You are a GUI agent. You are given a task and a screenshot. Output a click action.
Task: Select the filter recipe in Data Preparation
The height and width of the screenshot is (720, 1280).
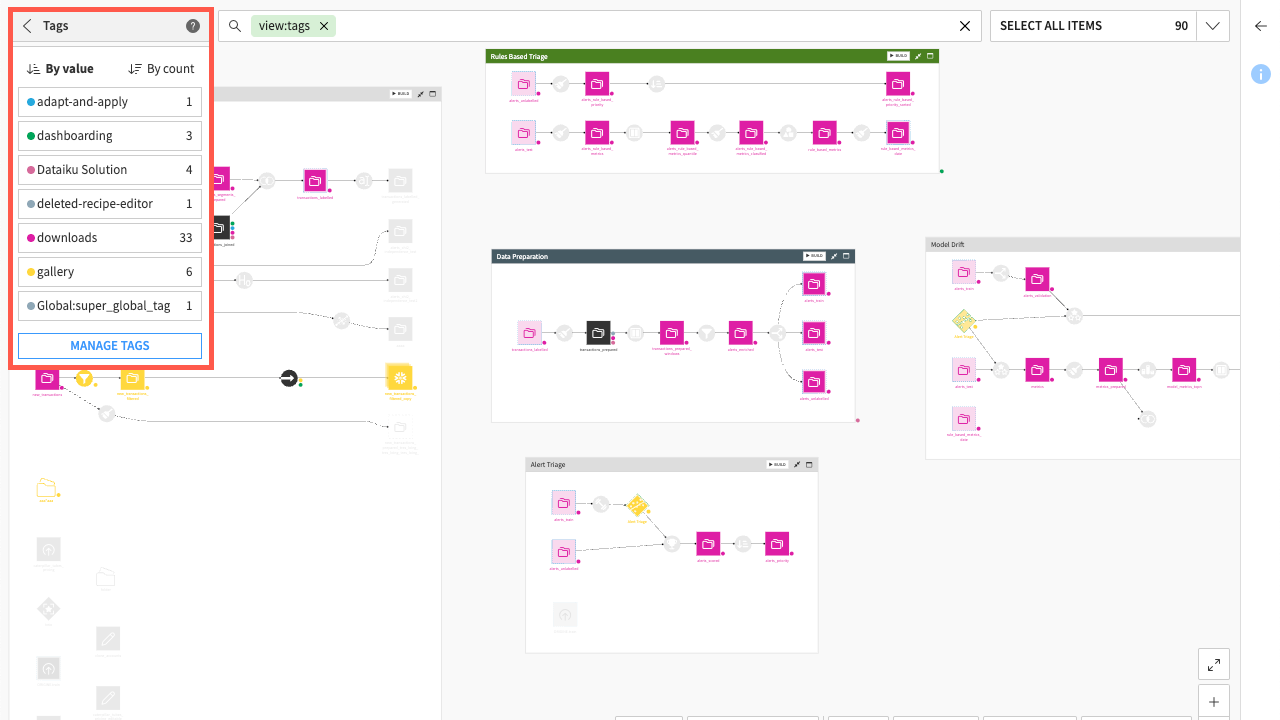[707, 333]
